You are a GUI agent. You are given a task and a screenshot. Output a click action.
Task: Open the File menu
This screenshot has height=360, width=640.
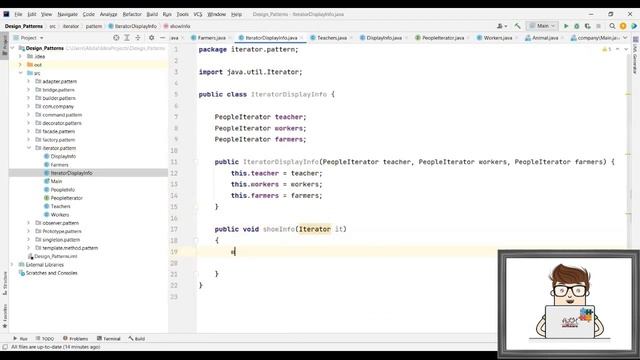click(18, 14)
